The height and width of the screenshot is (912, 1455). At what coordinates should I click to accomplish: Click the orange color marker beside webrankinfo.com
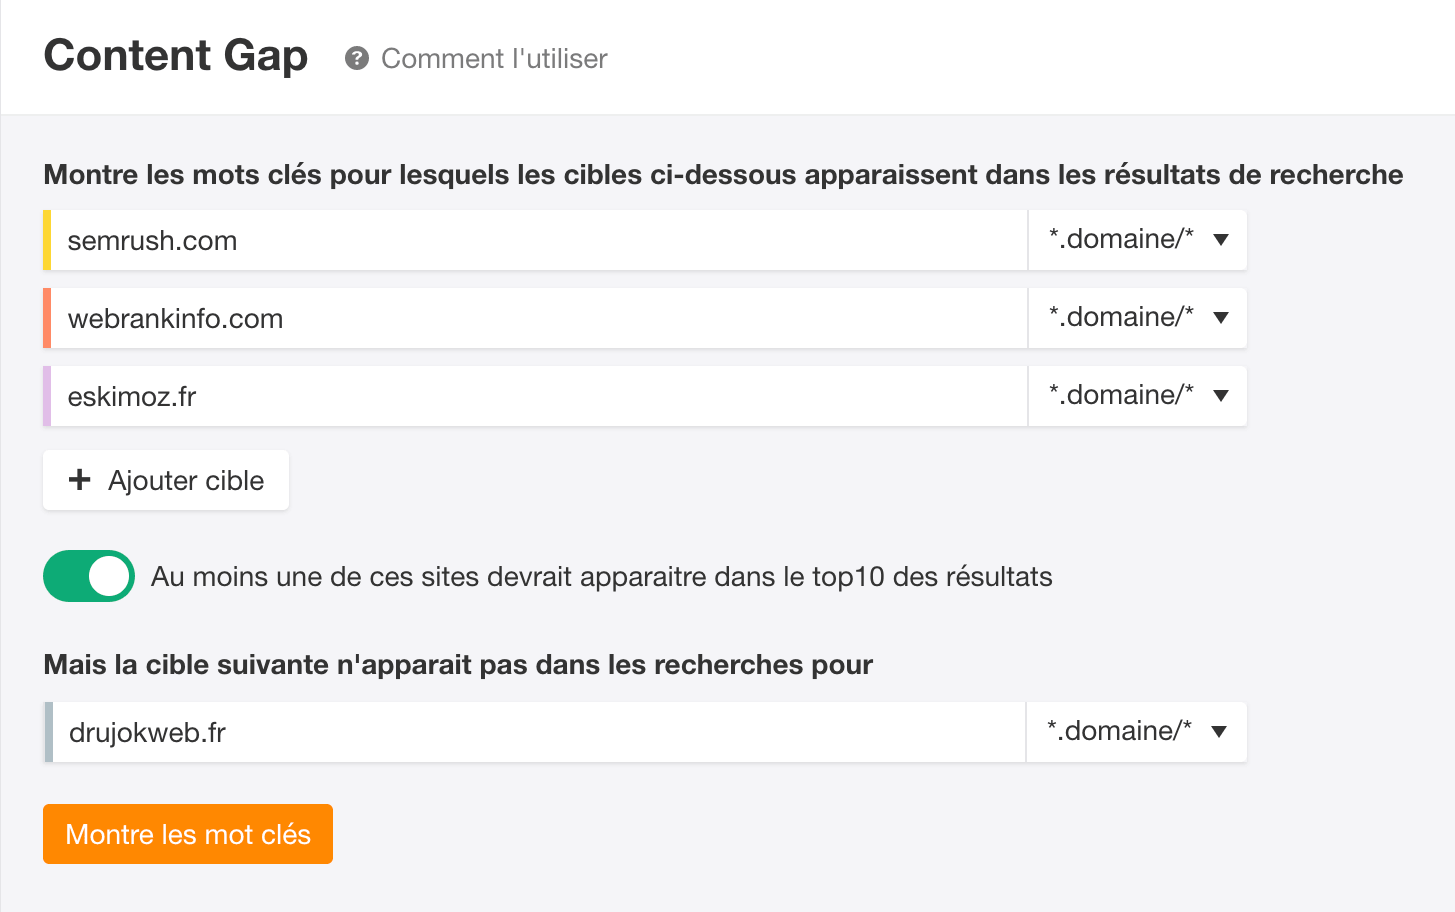[x=47, y=318]
